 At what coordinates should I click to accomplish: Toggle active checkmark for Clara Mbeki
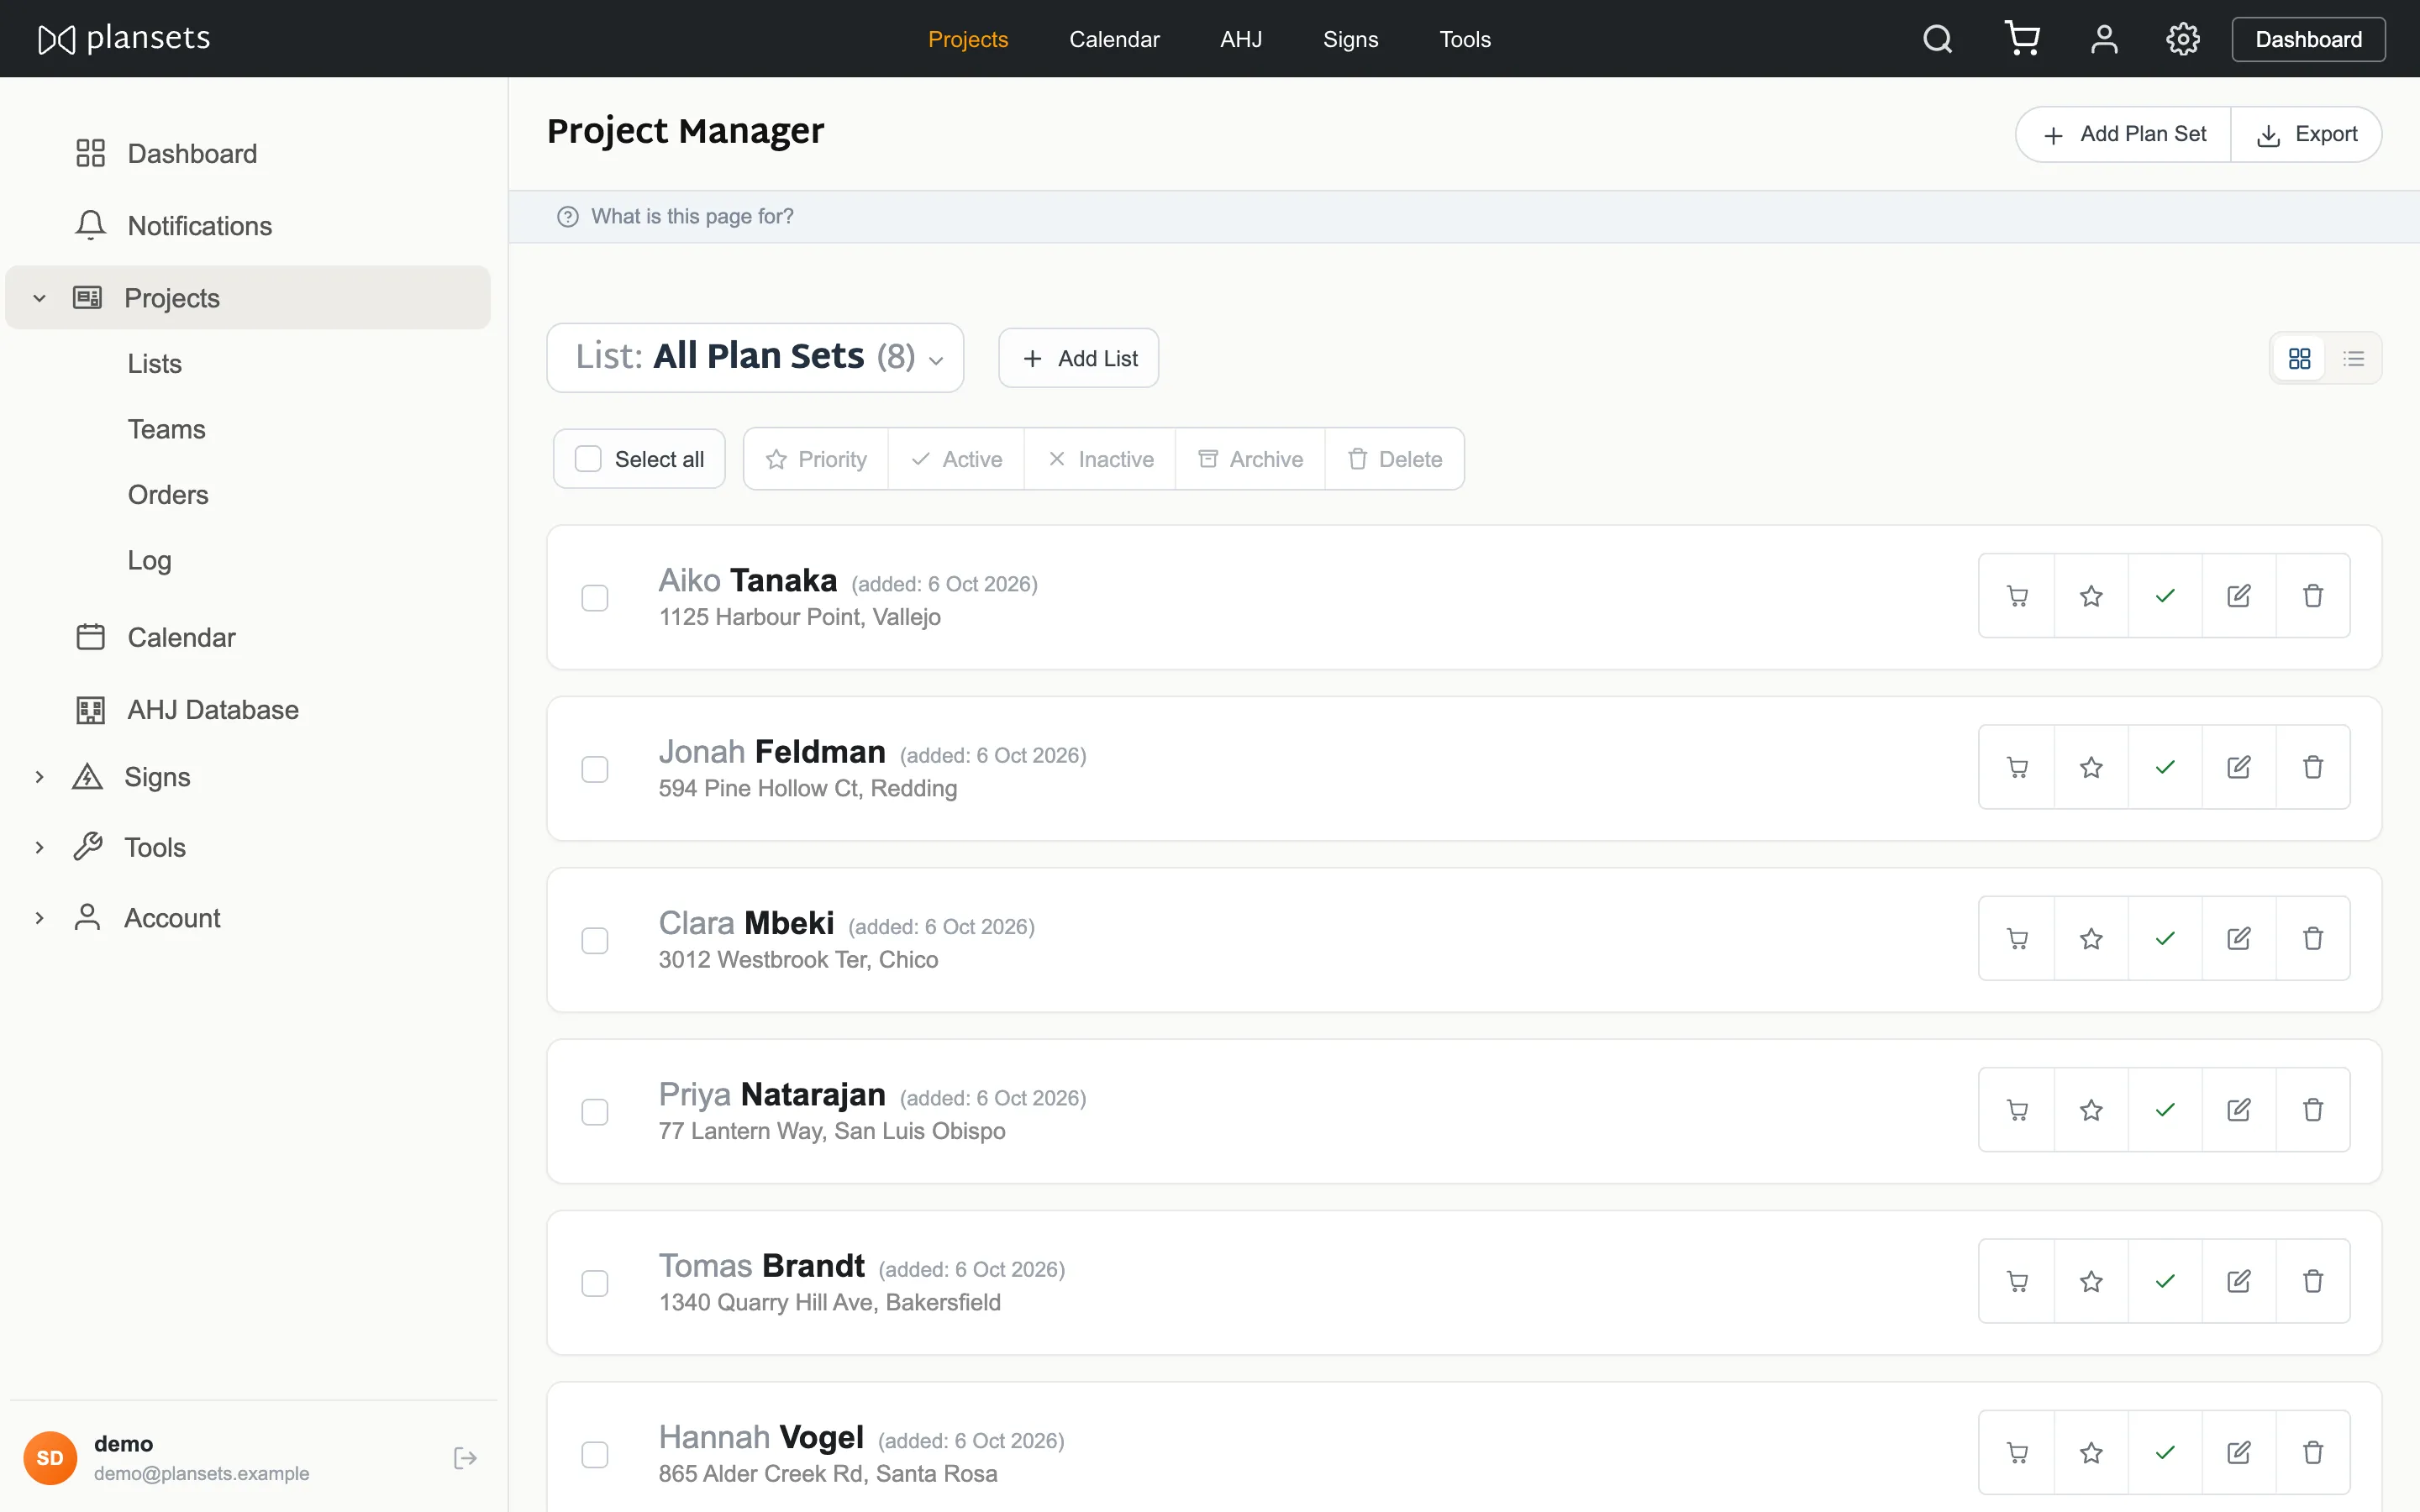tap(2165, 938)
